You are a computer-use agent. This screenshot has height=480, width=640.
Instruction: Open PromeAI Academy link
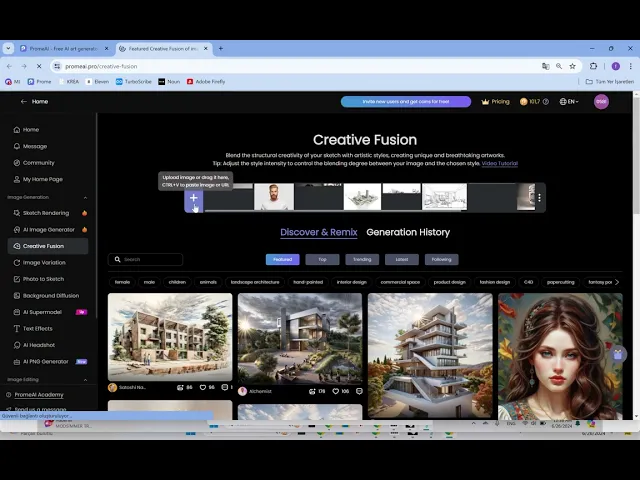pyautogui.click(x=39, y=395)
